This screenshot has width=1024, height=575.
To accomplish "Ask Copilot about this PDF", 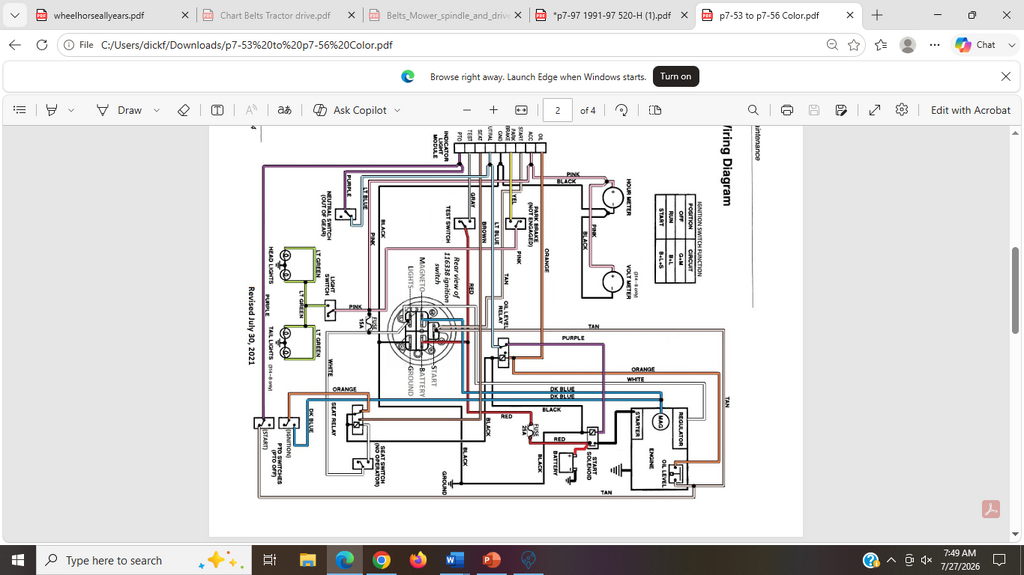I will point(350,110).
